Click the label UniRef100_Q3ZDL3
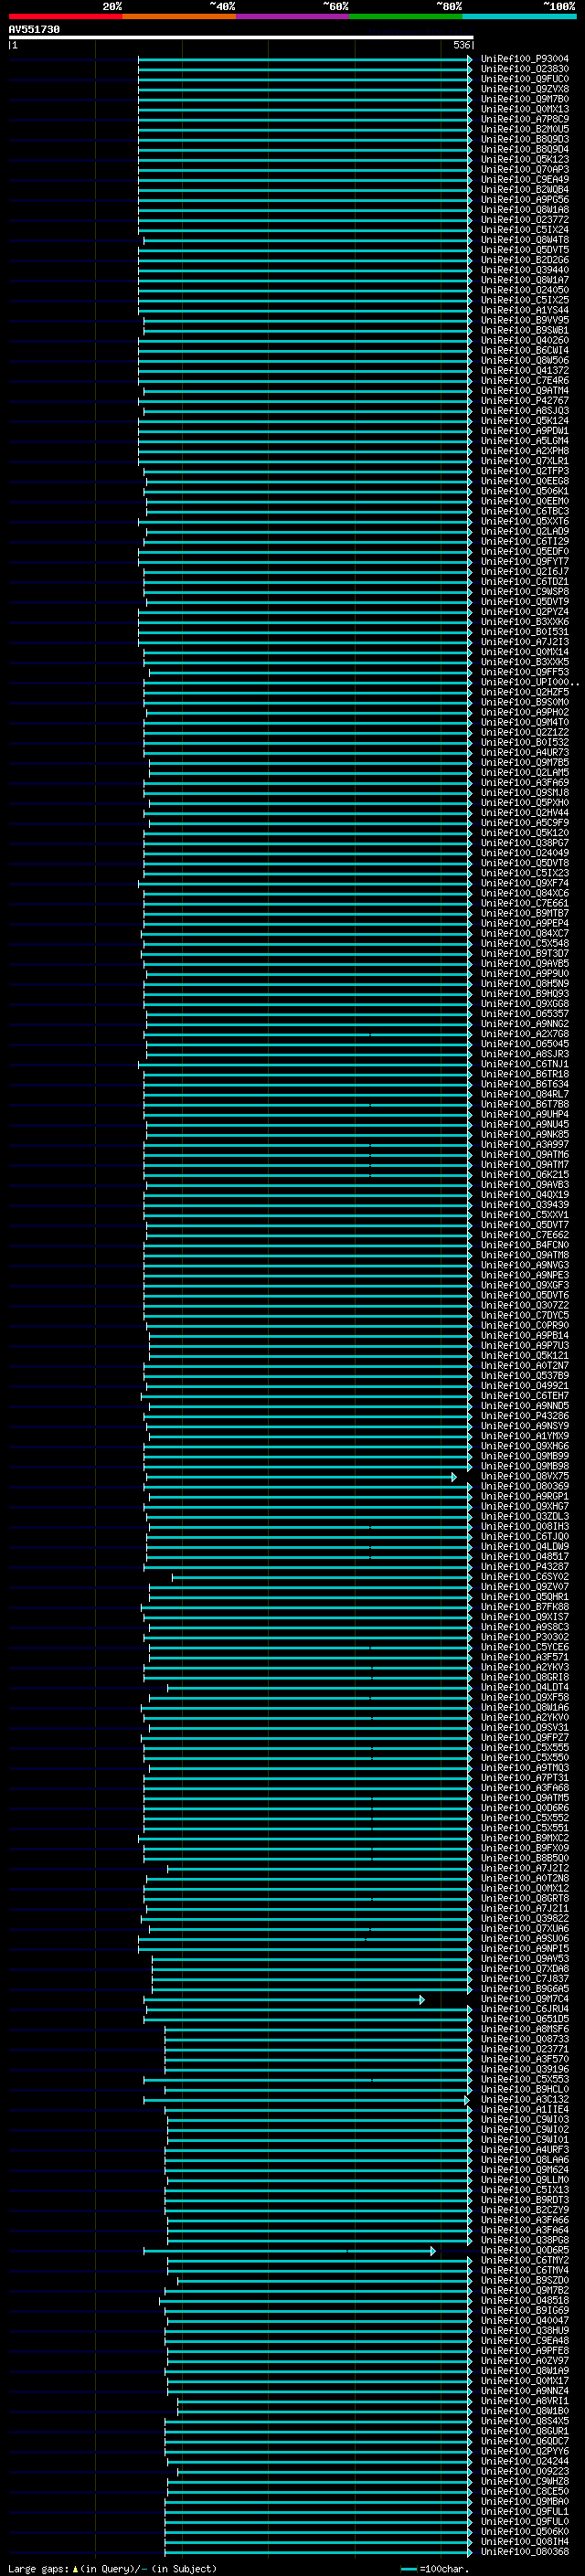 [x=525, y=1517]
